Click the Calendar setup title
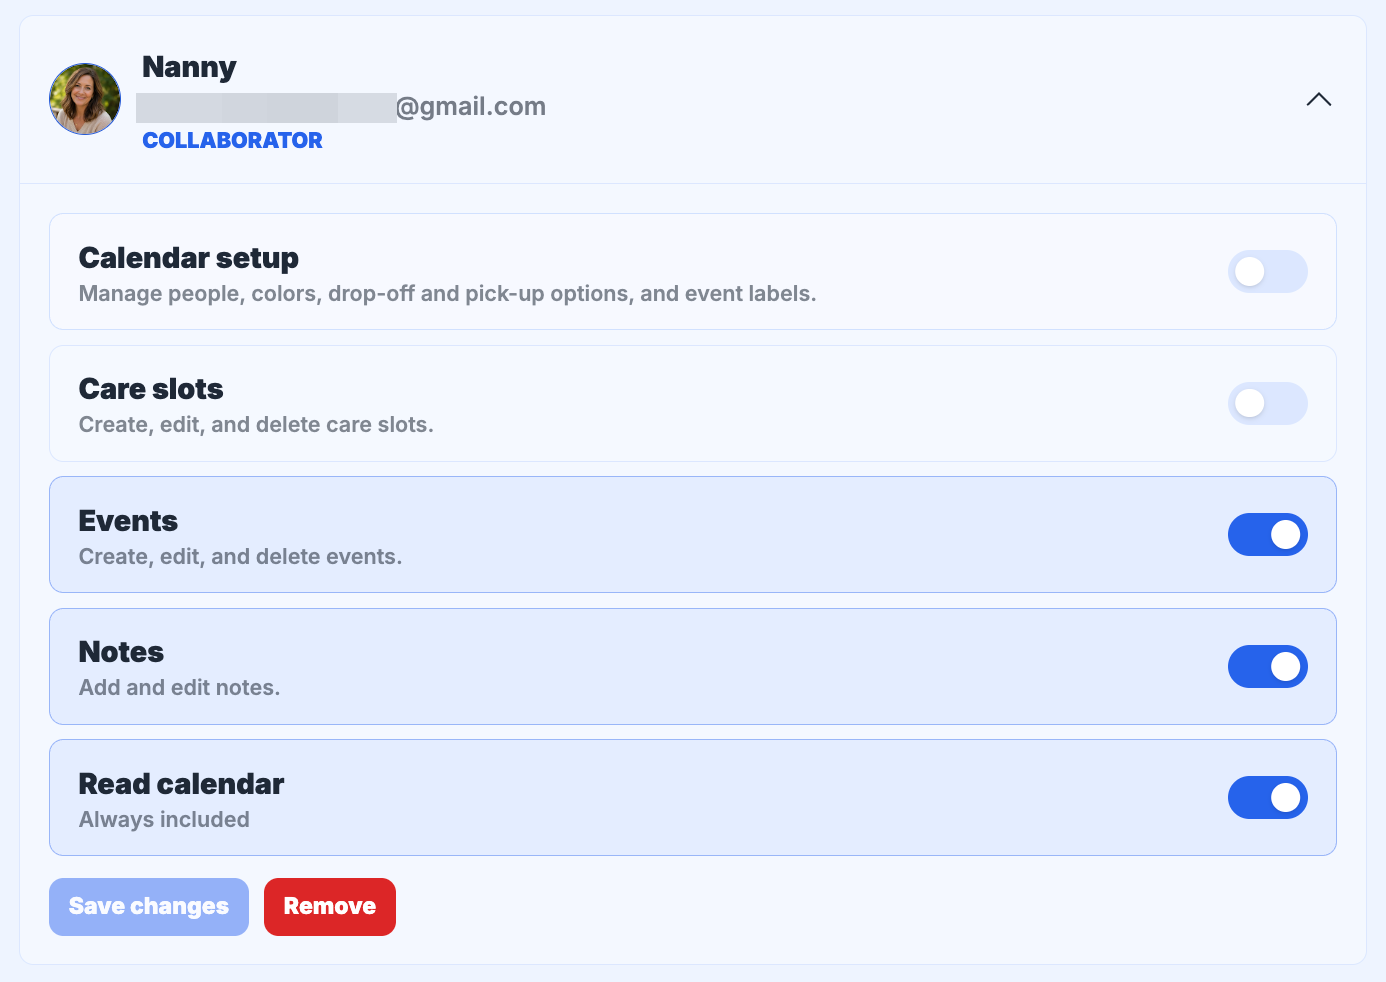The height and width of the screenshot is (982, 1386). [189, 258]
